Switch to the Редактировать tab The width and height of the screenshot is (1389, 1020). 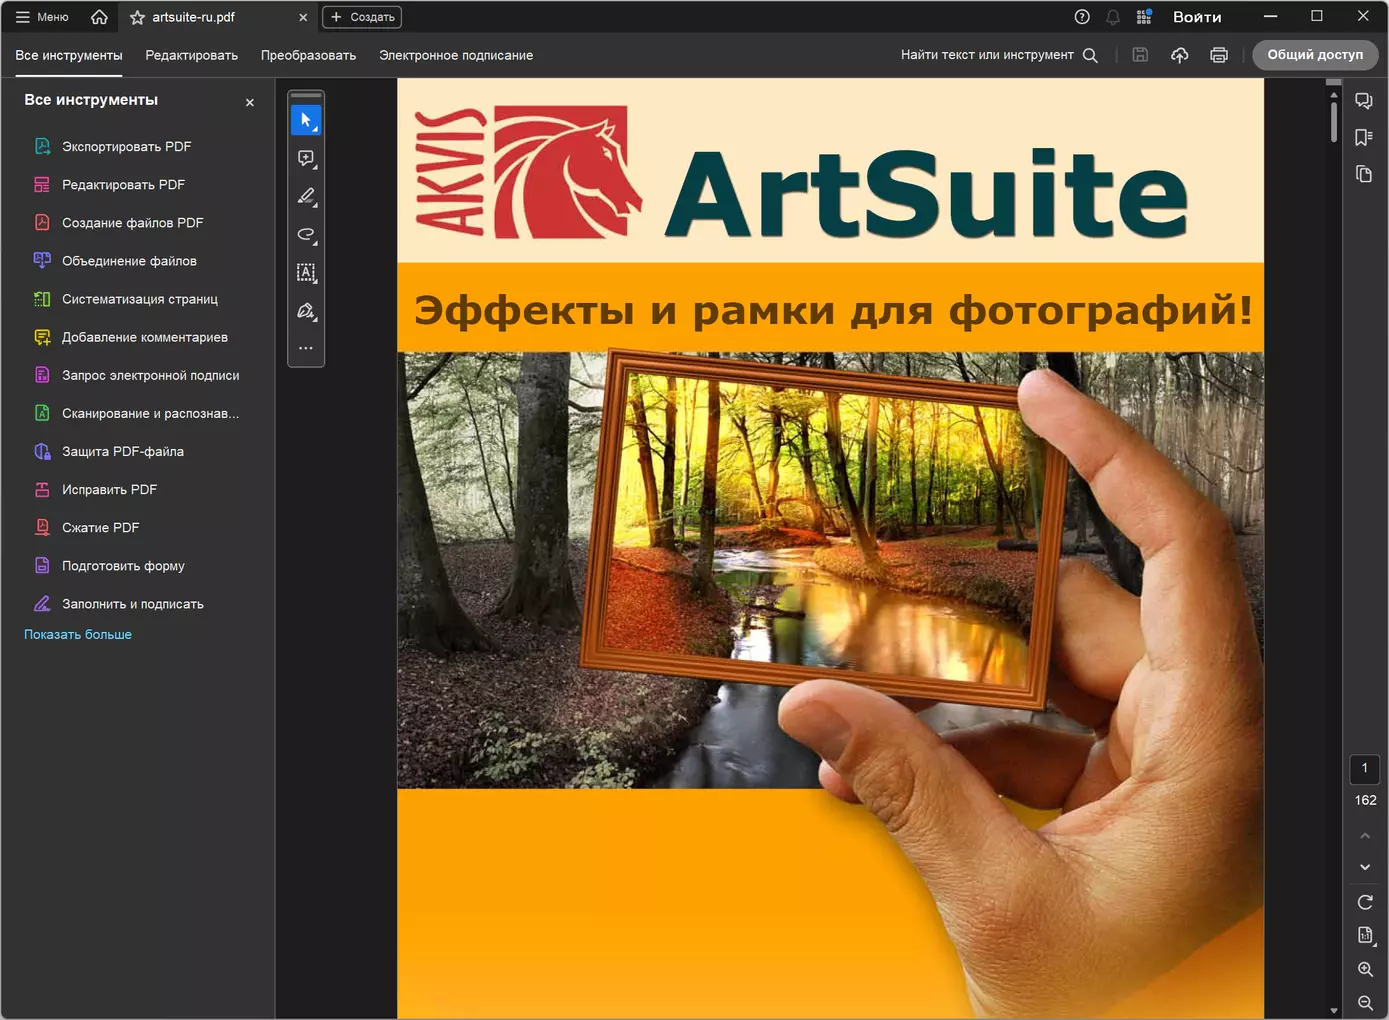click(x=191, y=55)
